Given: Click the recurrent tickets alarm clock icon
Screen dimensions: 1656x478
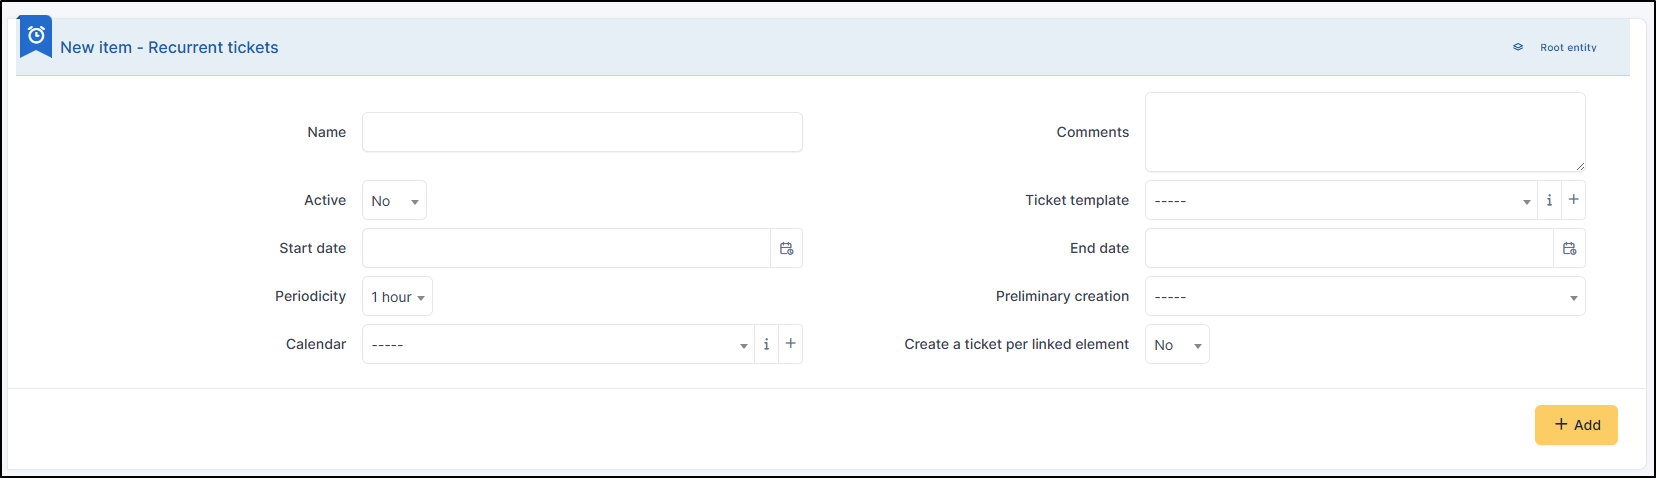Looking at the screenshot, I should pos(36,36).
